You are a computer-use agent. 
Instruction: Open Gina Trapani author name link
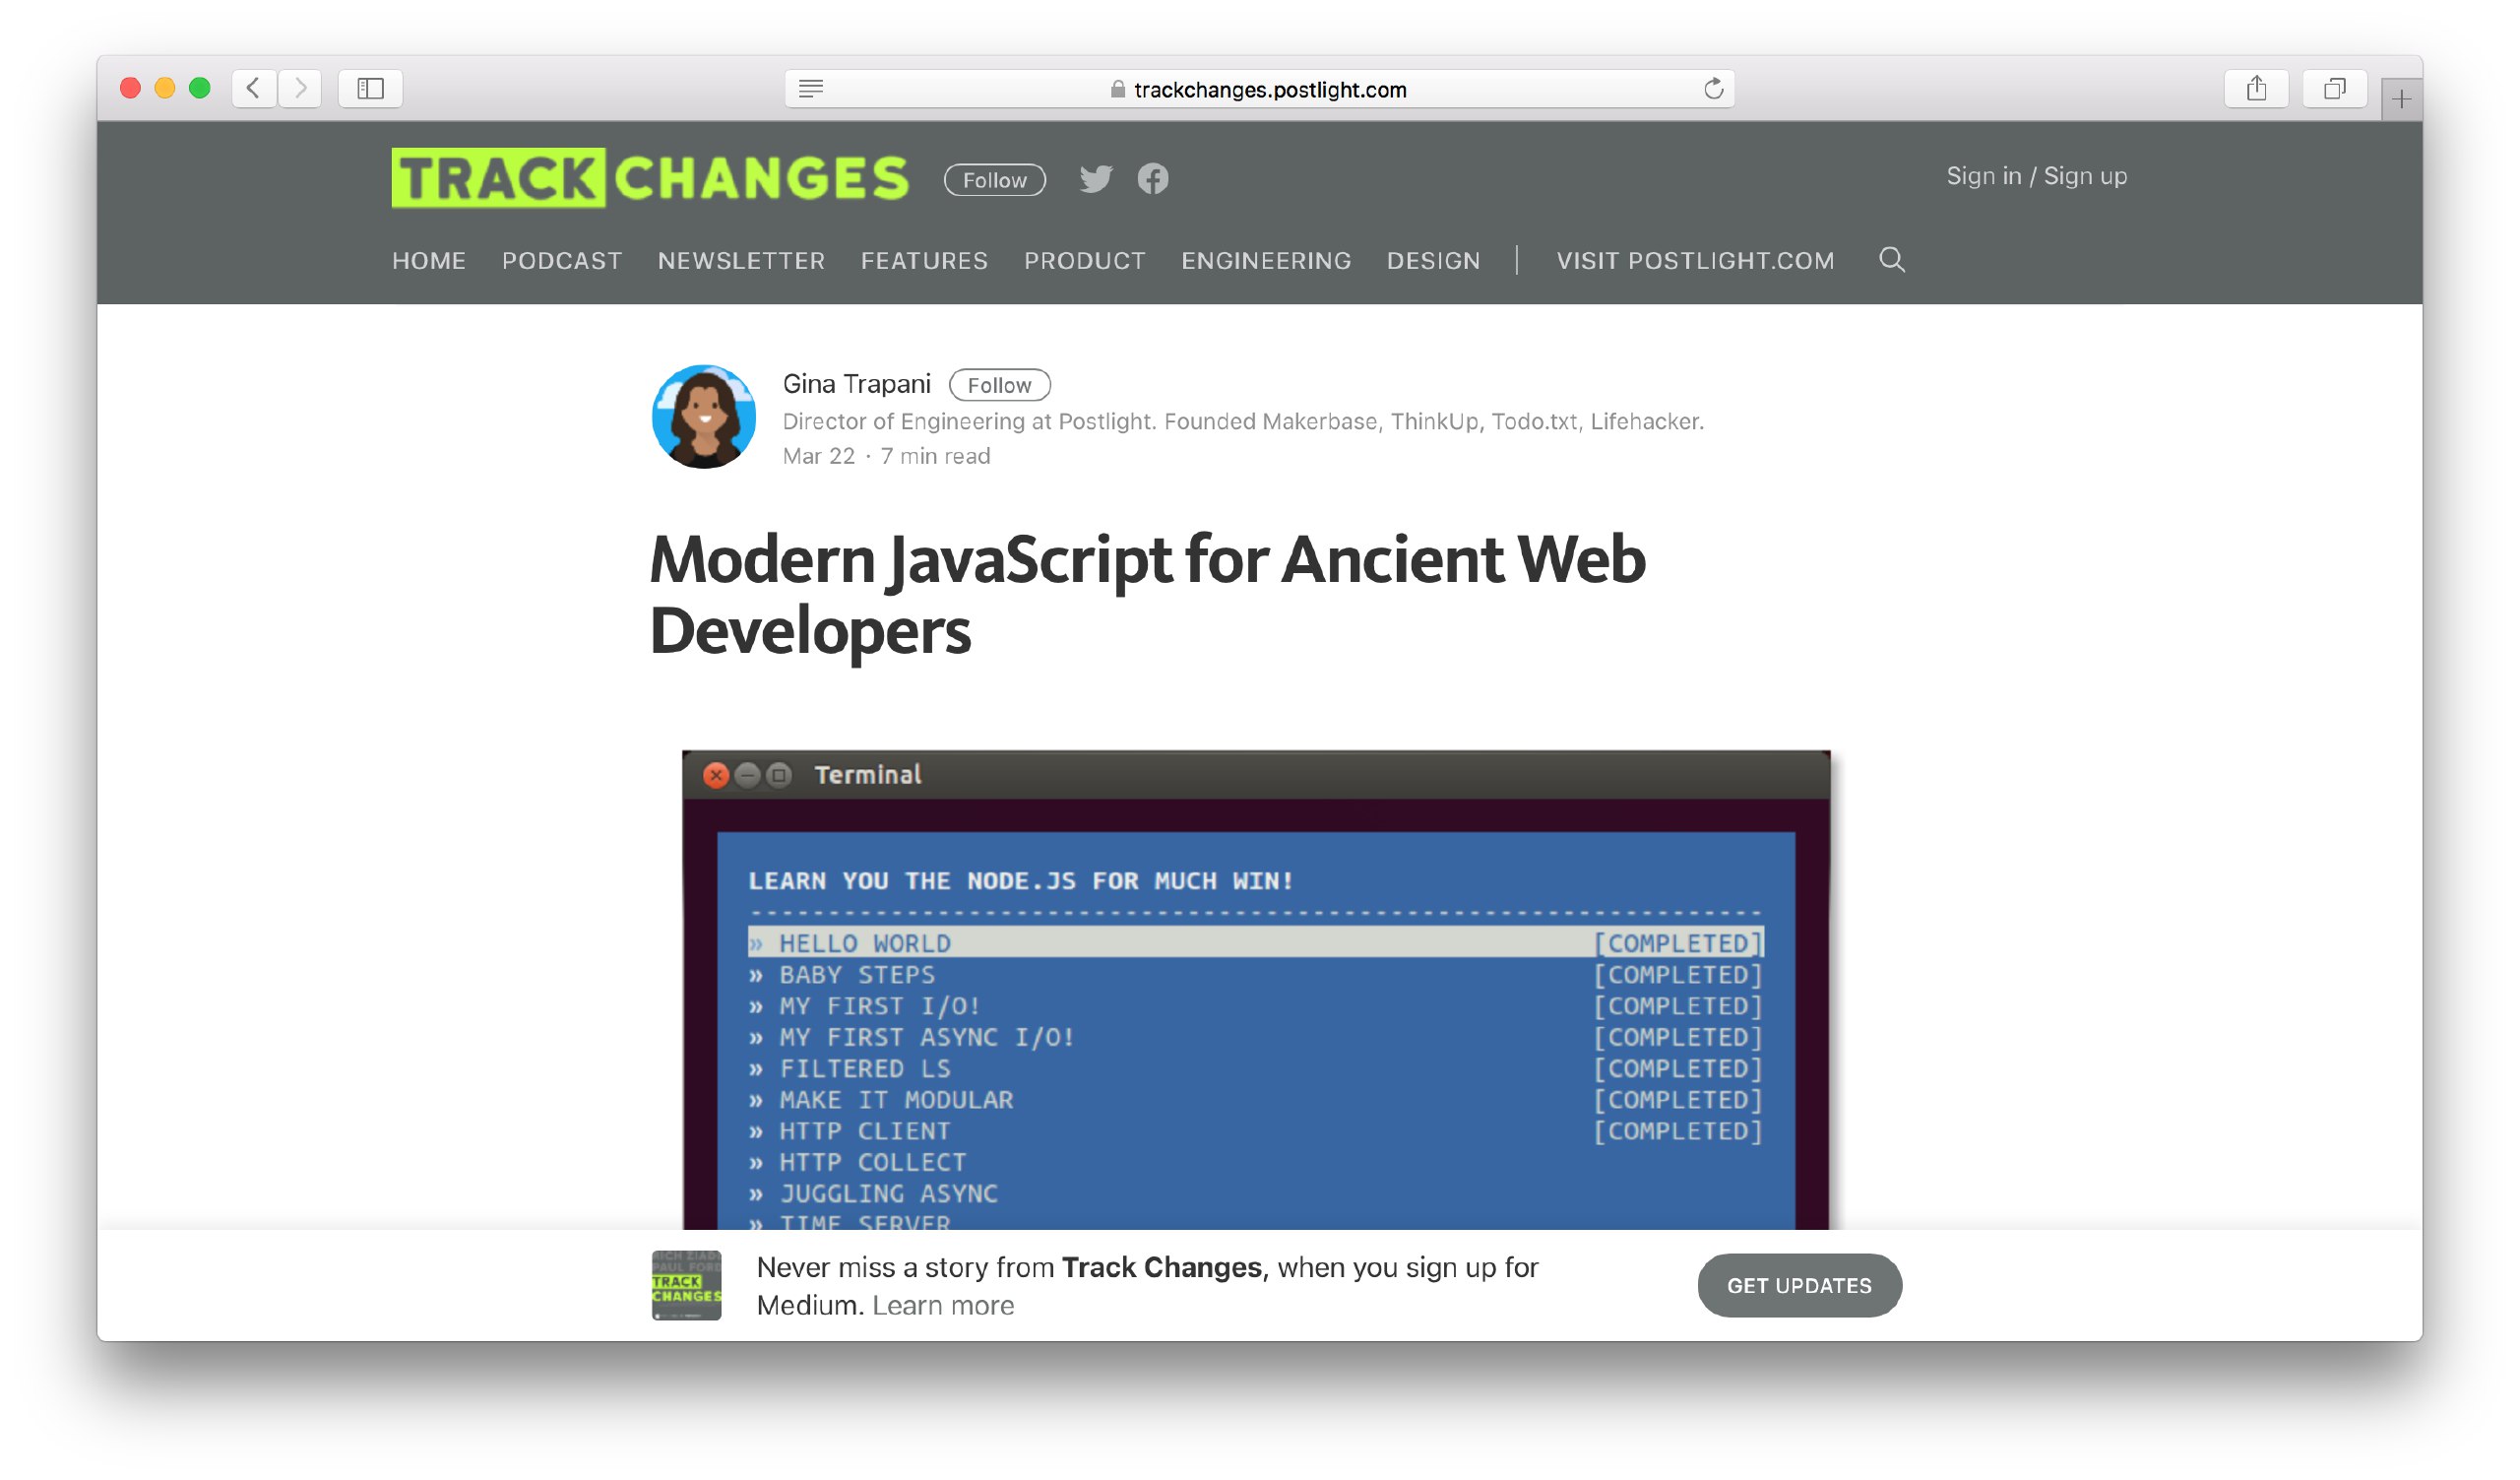[856, 384]
